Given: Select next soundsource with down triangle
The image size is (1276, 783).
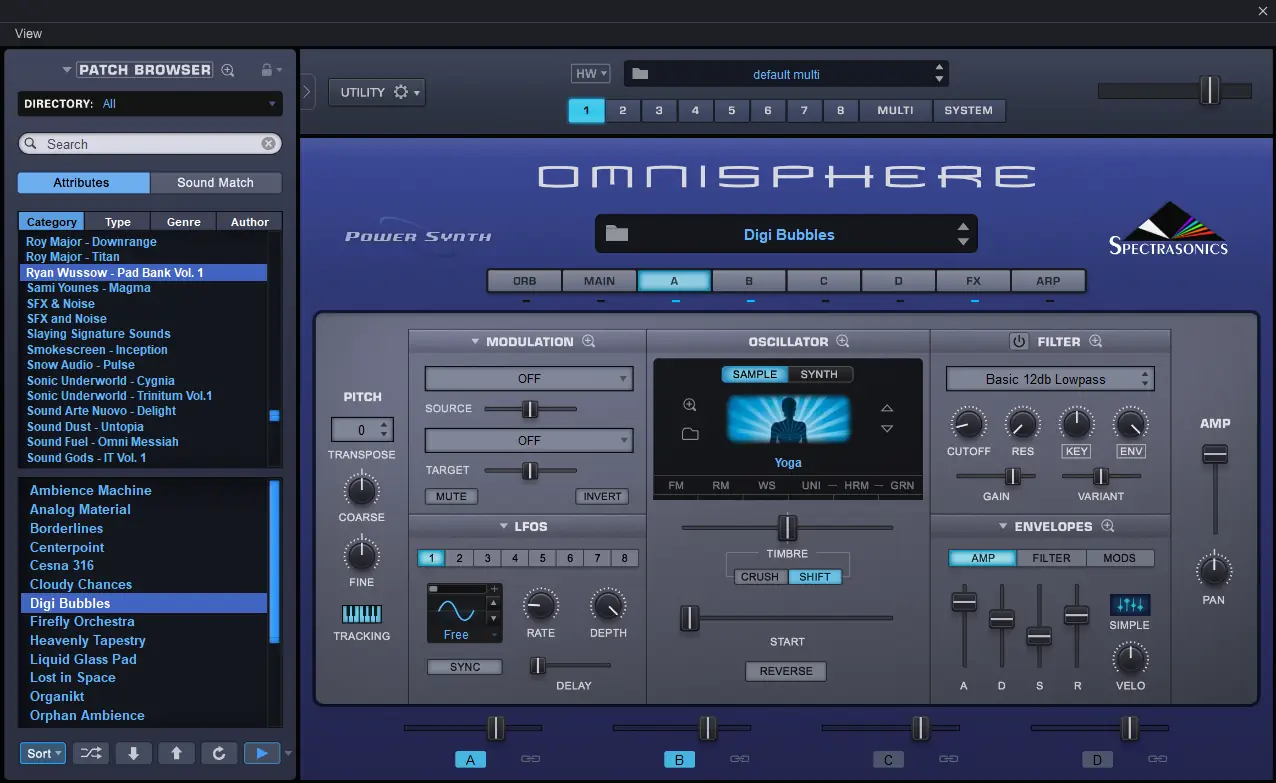Looking at the screenshot, I should 887,429.
